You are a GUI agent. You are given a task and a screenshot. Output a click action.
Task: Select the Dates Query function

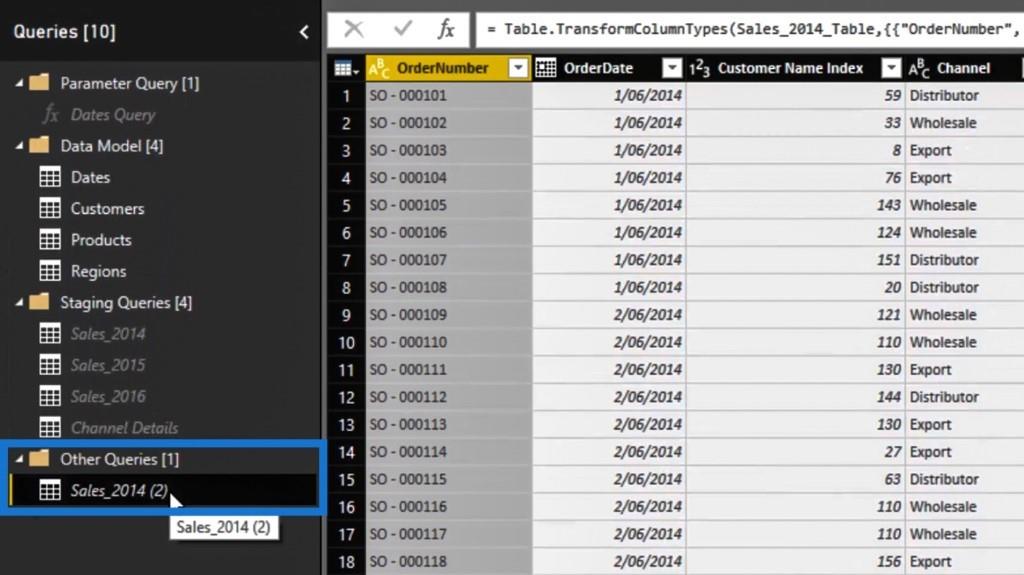point(113,115)
